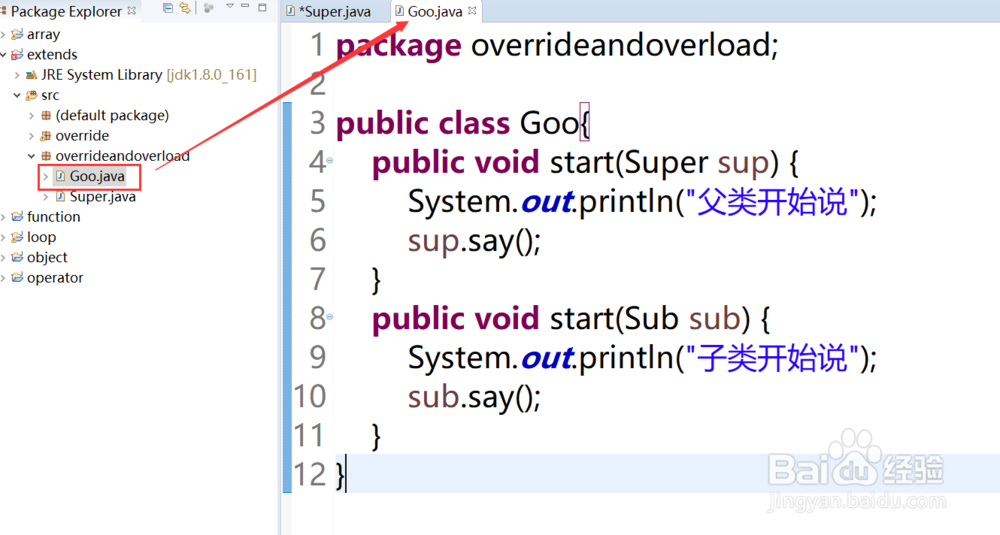1000x535 pixels.
Task: Select the (default package) label
Action: (x=112, y=115)
